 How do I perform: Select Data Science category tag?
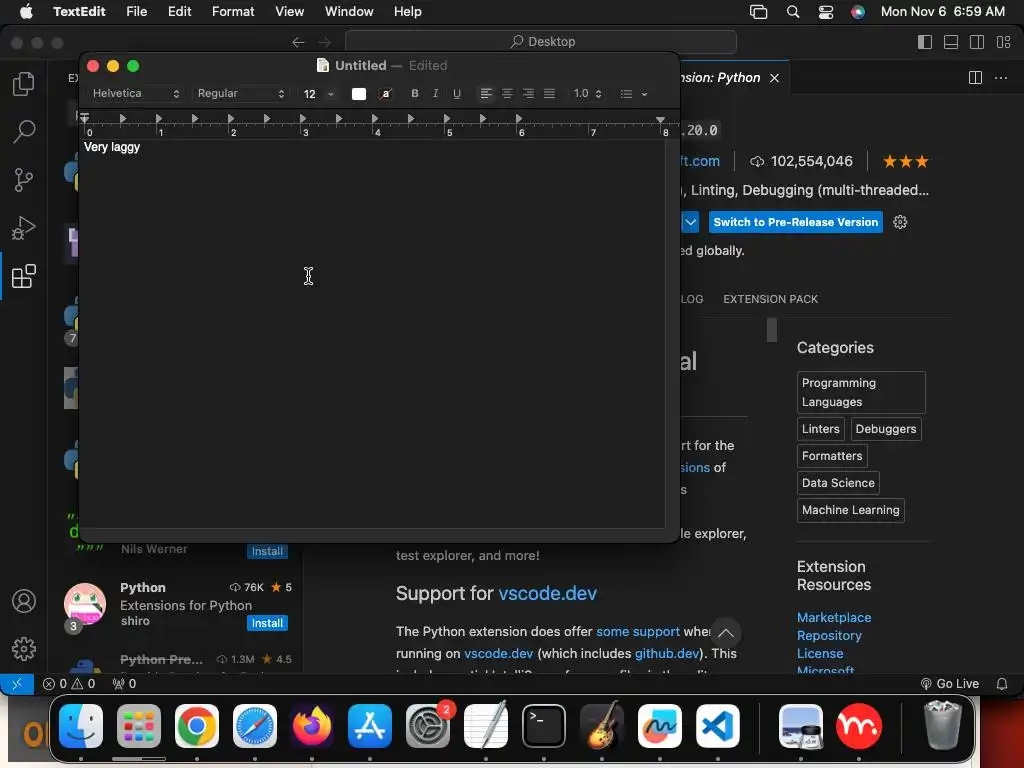838,483
